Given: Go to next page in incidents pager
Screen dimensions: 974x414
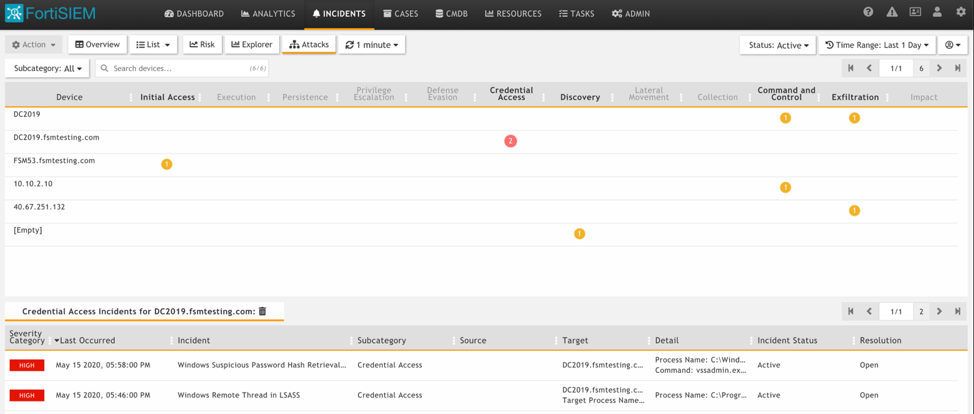Looking at the screenshot, I should (x=939, y=311).
